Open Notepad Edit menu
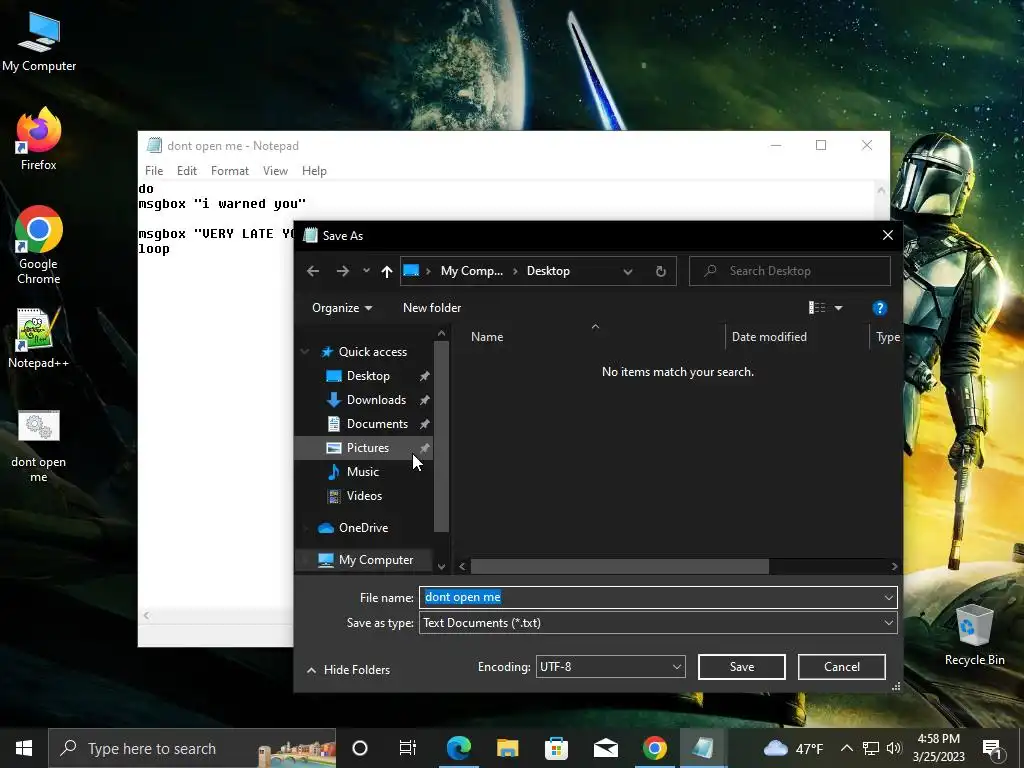 [x=187, y=170]
